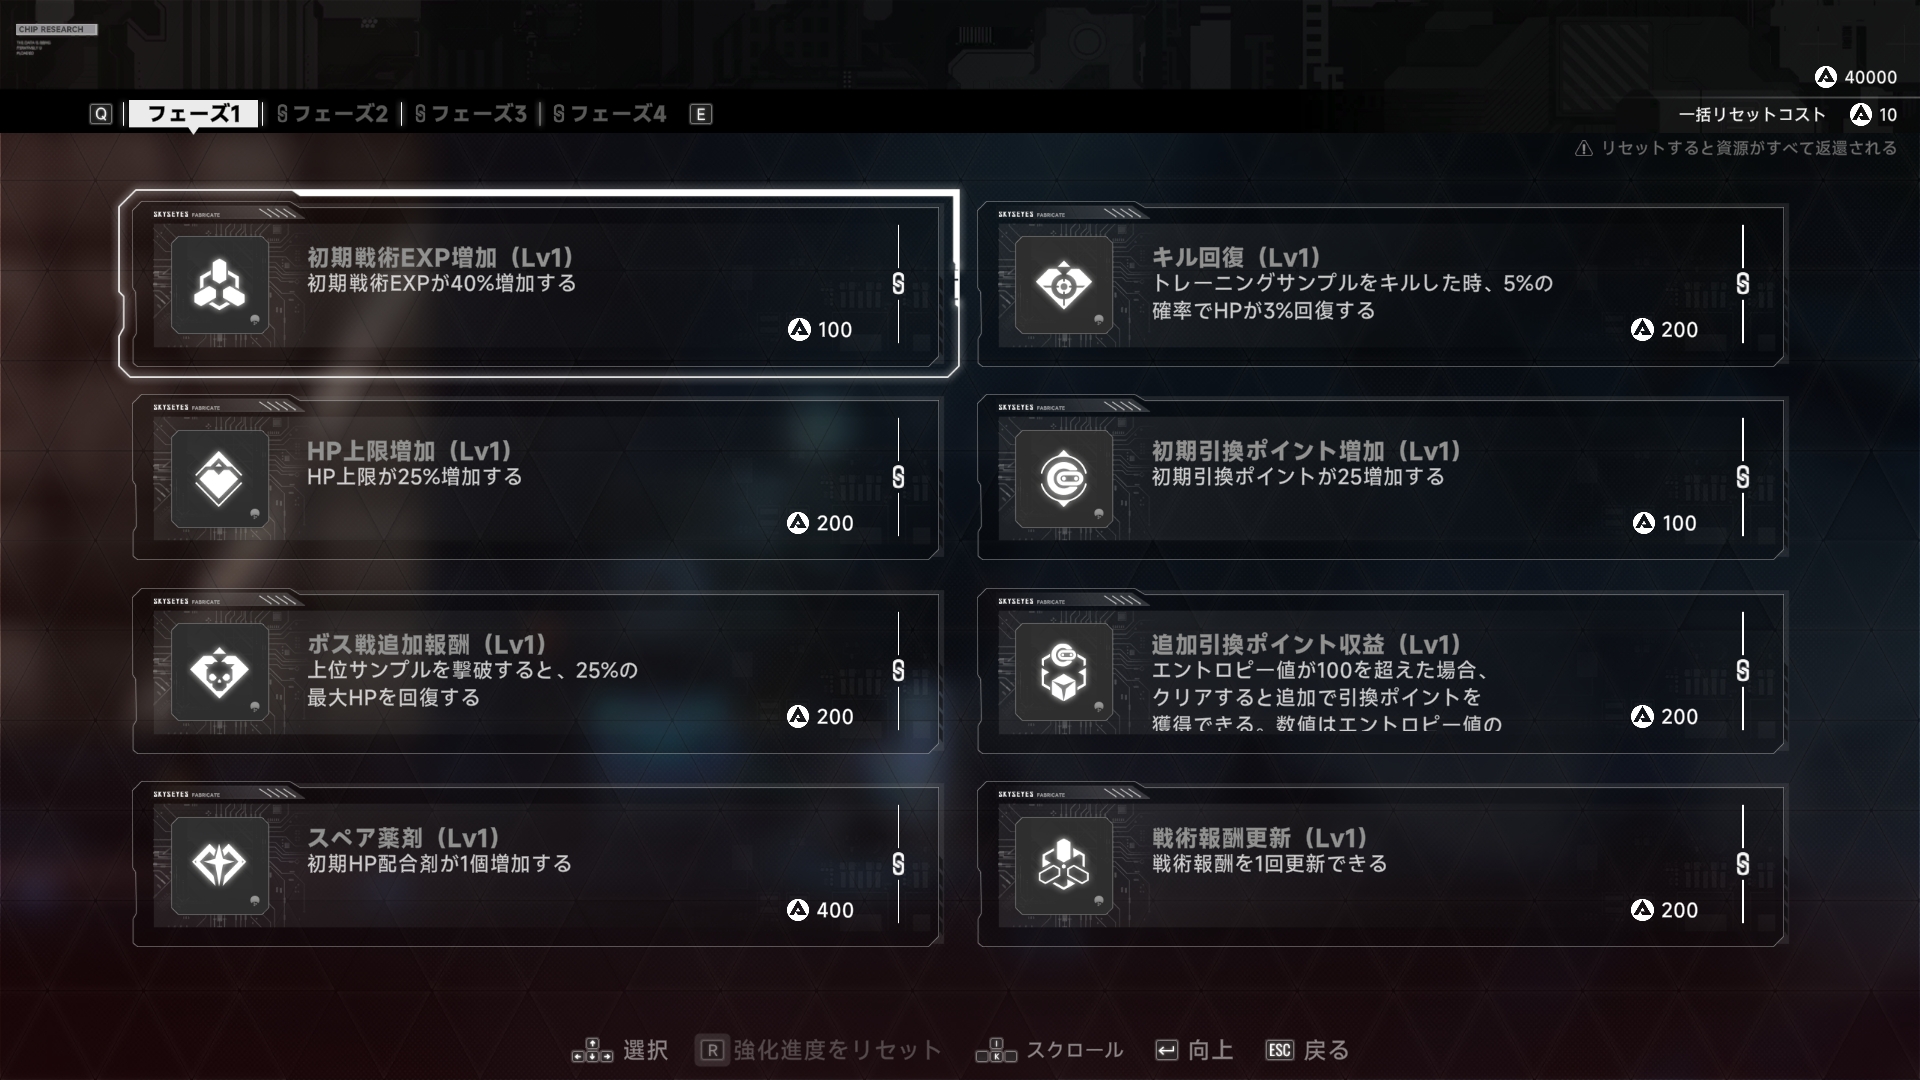Open the フェーズ4 tab
The width and height of the screenshot is (1920, 1080).
(x=609, y=114)
